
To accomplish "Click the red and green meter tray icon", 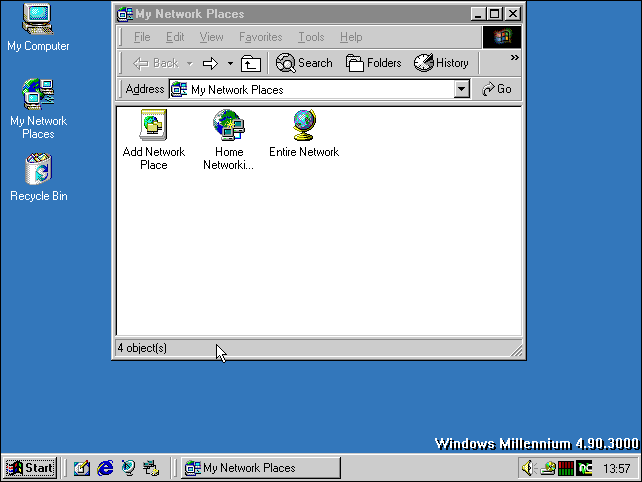I will point(566,468).
